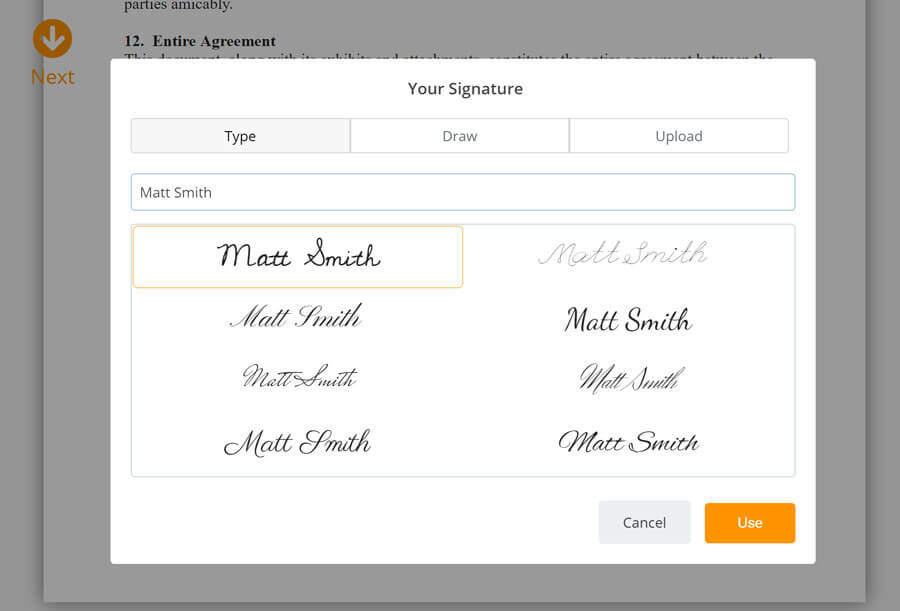The image size is (900, 611).
Task: Click the orange Use button
Action: 750,523
